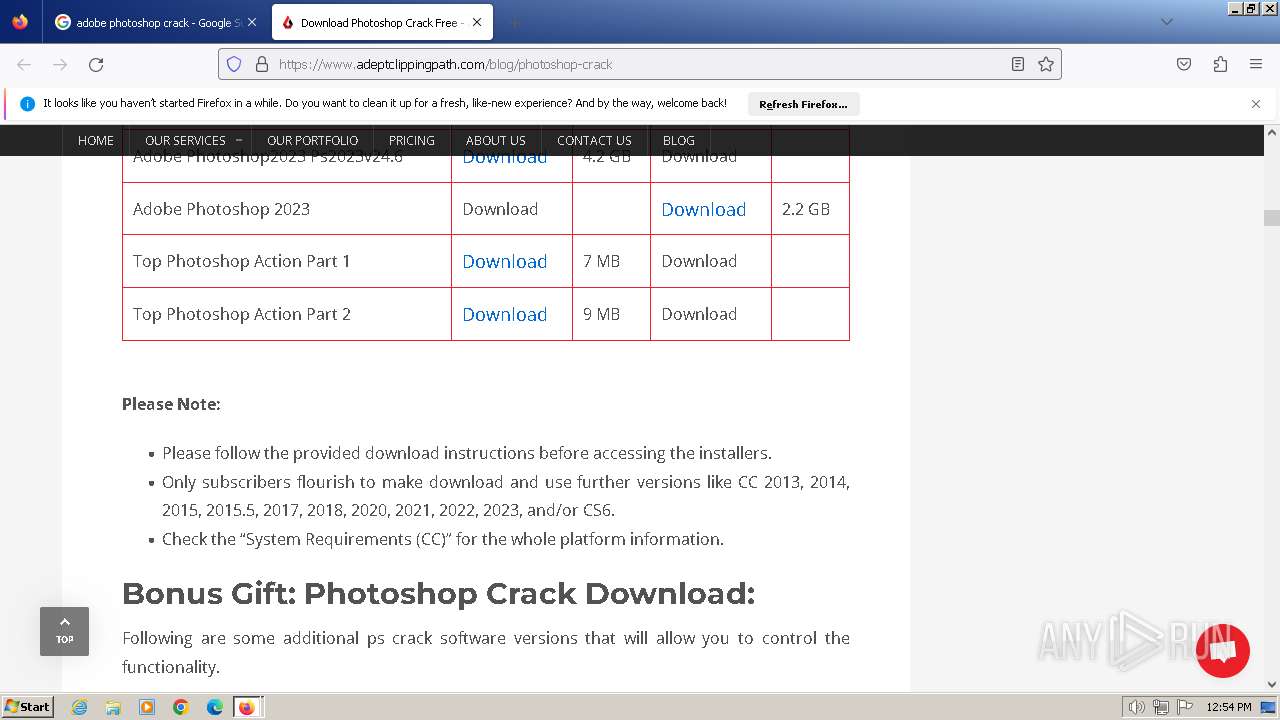Open the red live chat bubble

tap(1222, 651)
